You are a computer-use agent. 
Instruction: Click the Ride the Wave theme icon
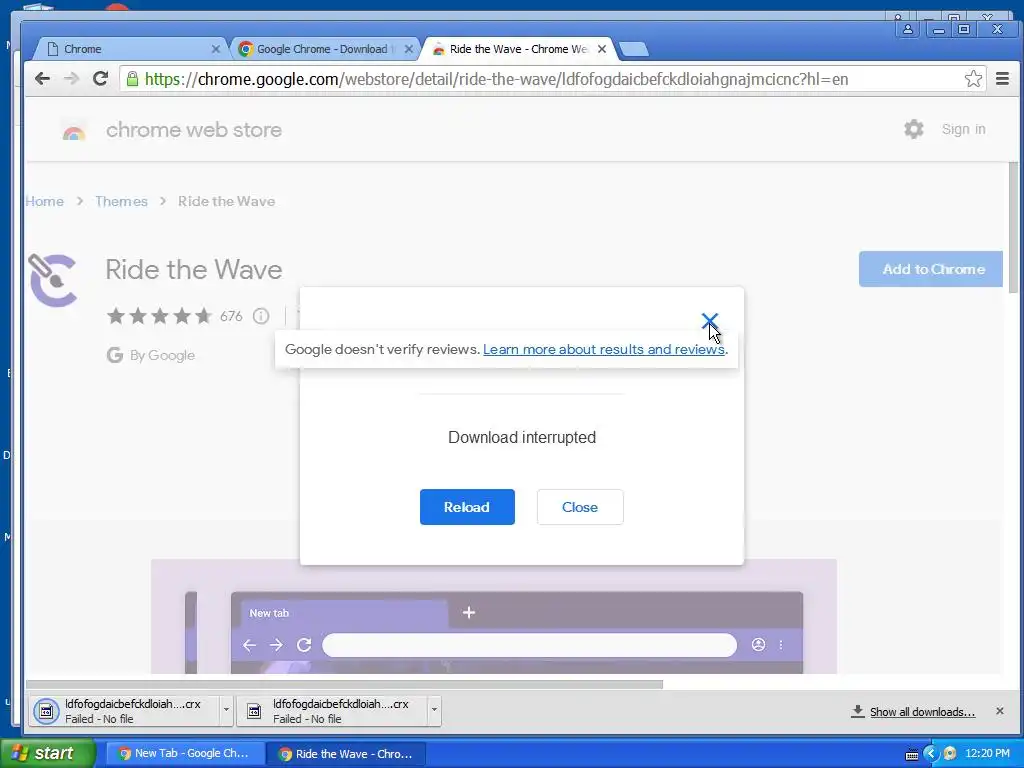coord(53,280)
